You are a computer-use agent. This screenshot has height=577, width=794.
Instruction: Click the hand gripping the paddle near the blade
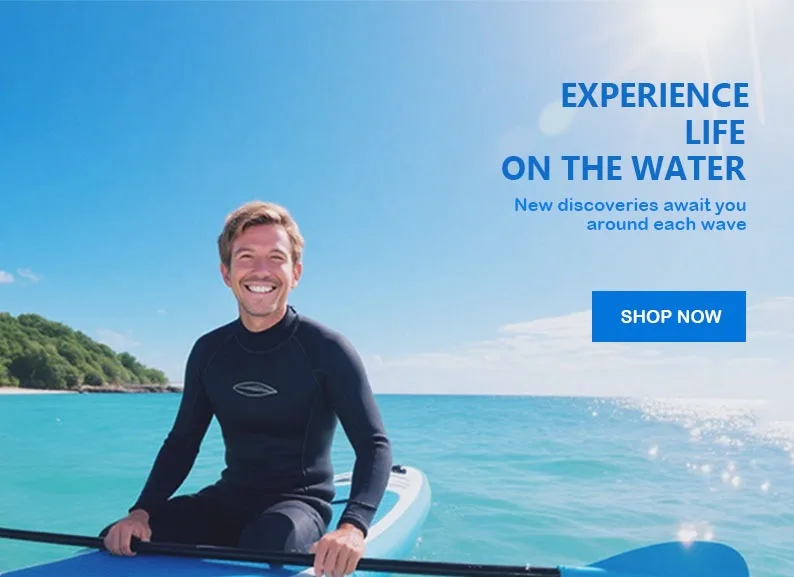click(338, 550)
